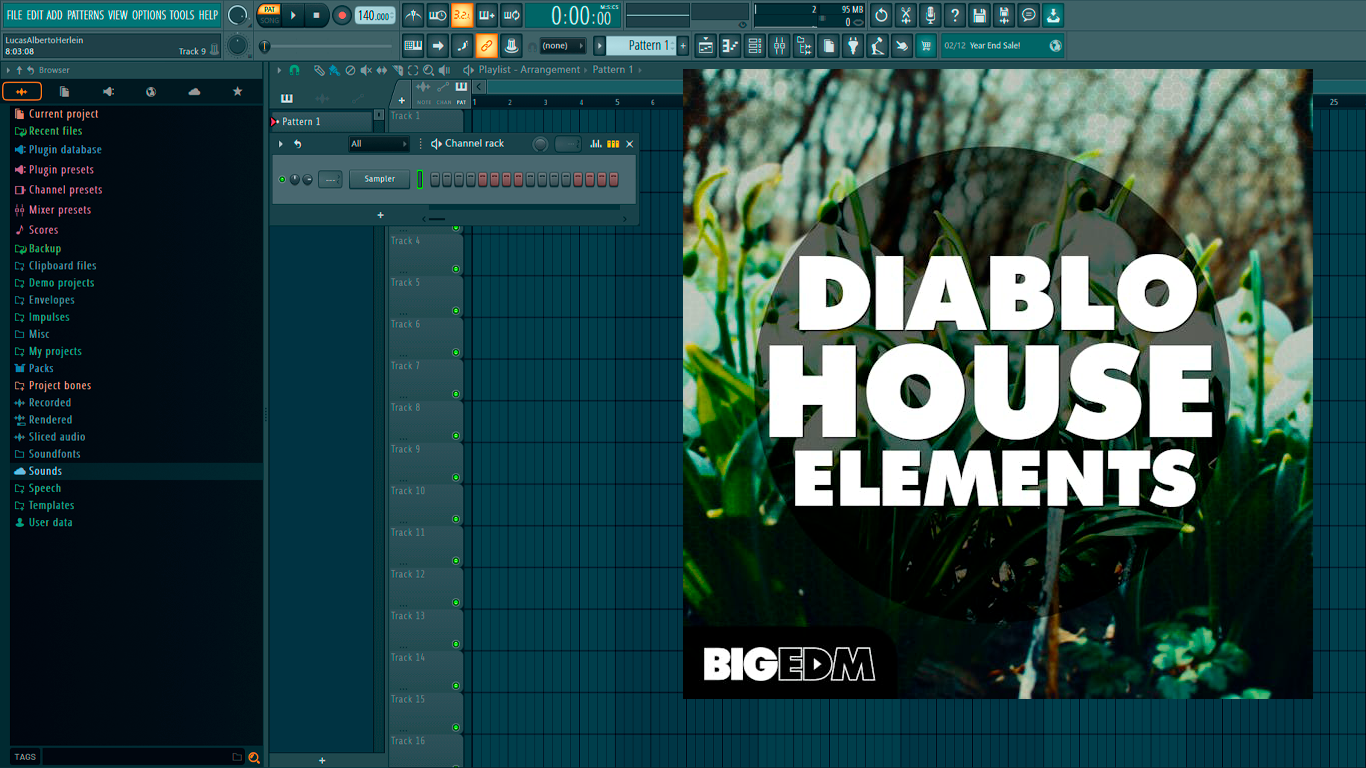Click the save project floppy icon

(x=979, y=15)
